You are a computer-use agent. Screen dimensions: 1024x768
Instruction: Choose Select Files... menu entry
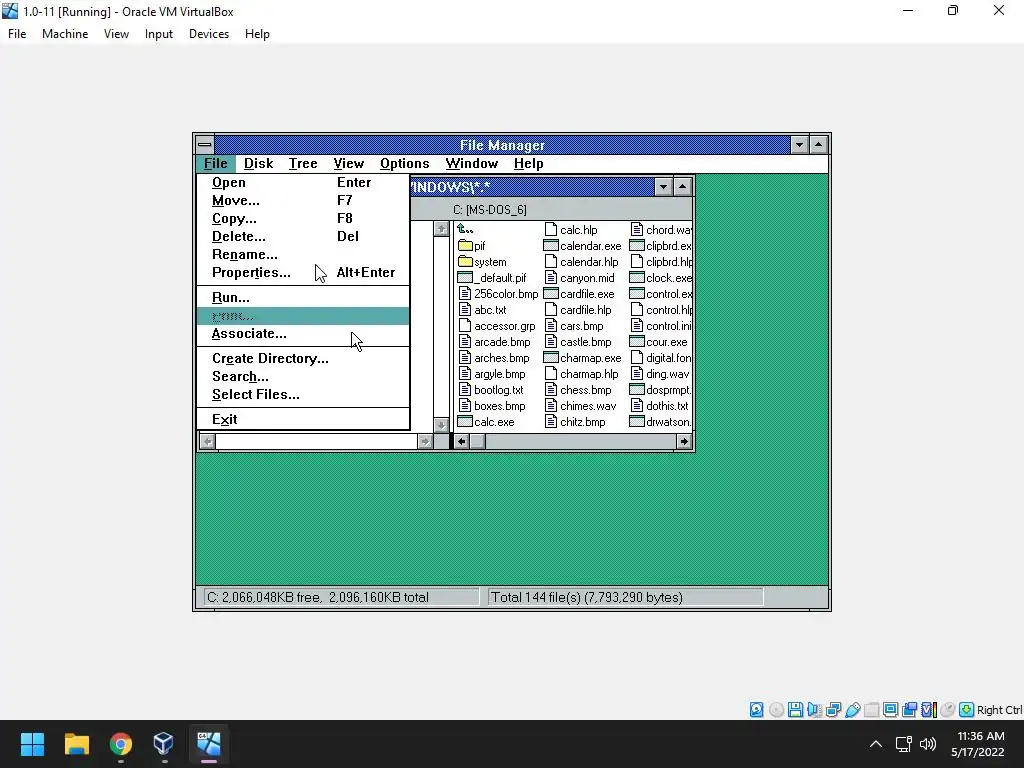tap(303, 394)
